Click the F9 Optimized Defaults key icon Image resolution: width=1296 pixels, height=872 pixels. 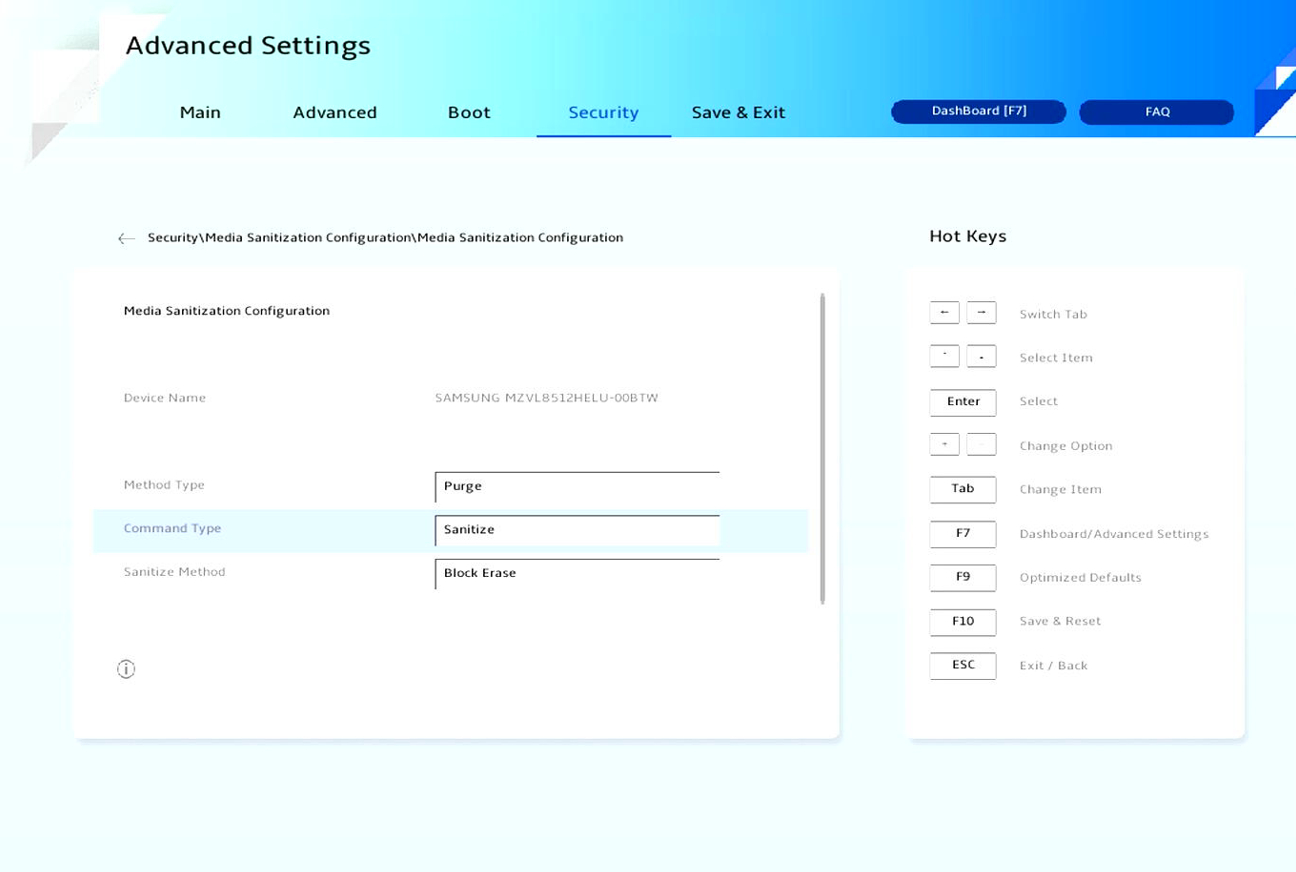pyautogui.click(x=962, y=578)
